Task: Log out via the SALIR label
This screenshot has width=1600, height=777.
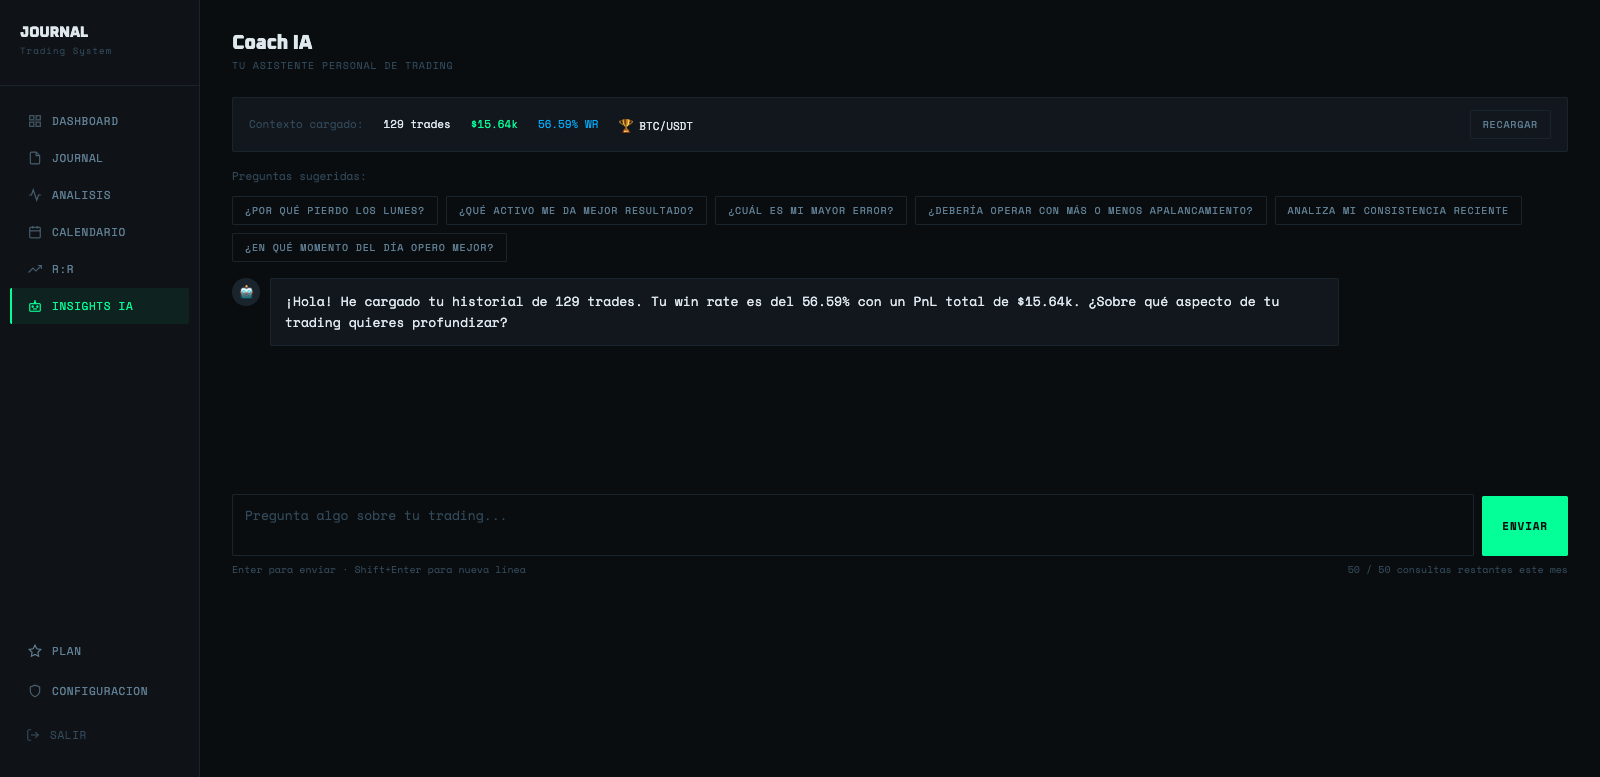Action: coord(68,735)
